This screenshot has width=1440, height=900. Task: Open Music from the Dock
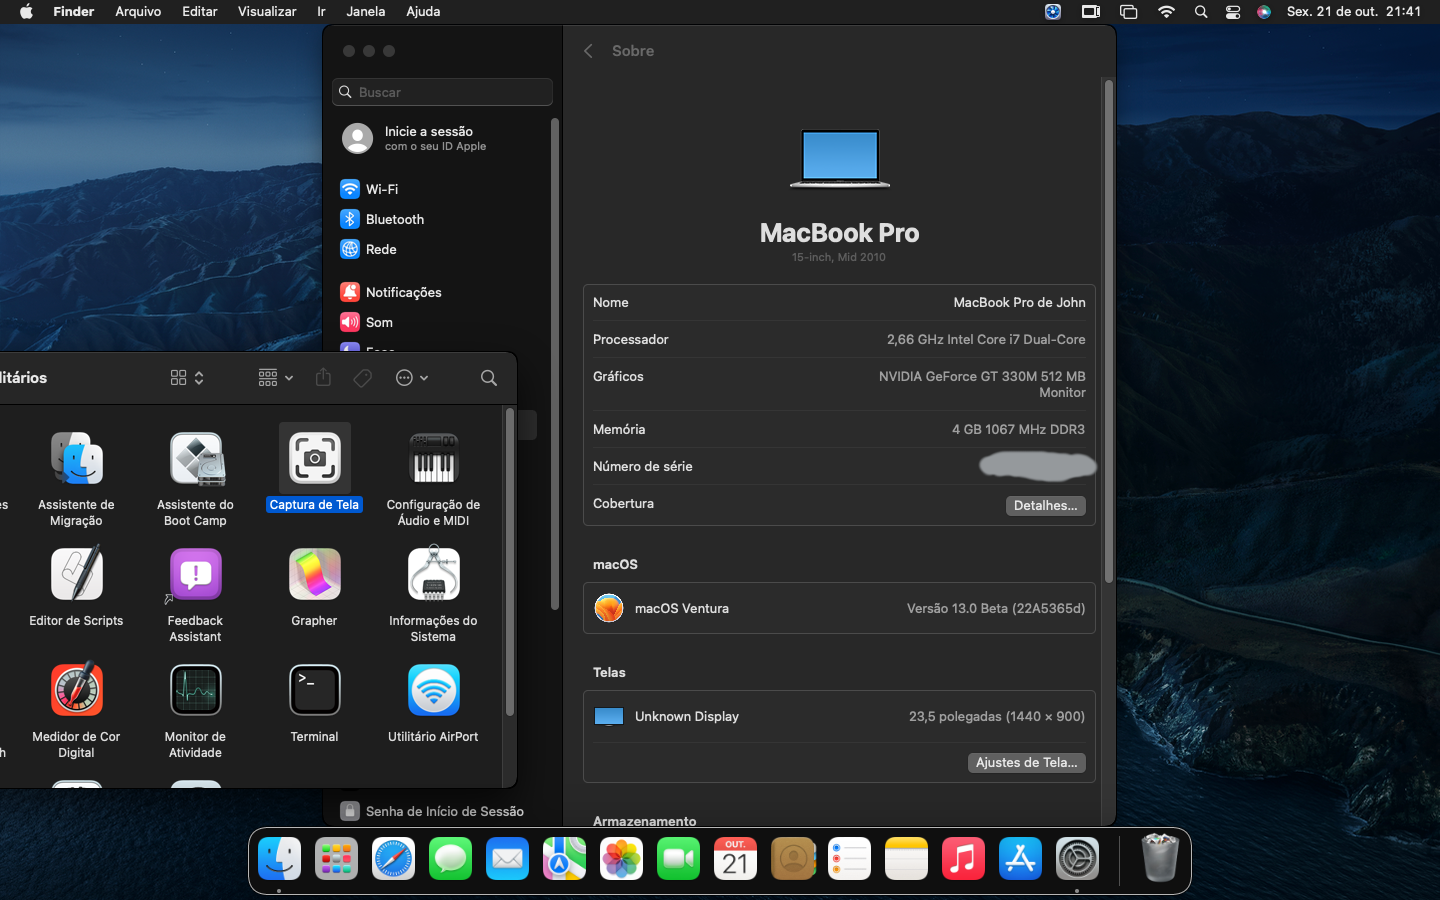click(963, 859)
